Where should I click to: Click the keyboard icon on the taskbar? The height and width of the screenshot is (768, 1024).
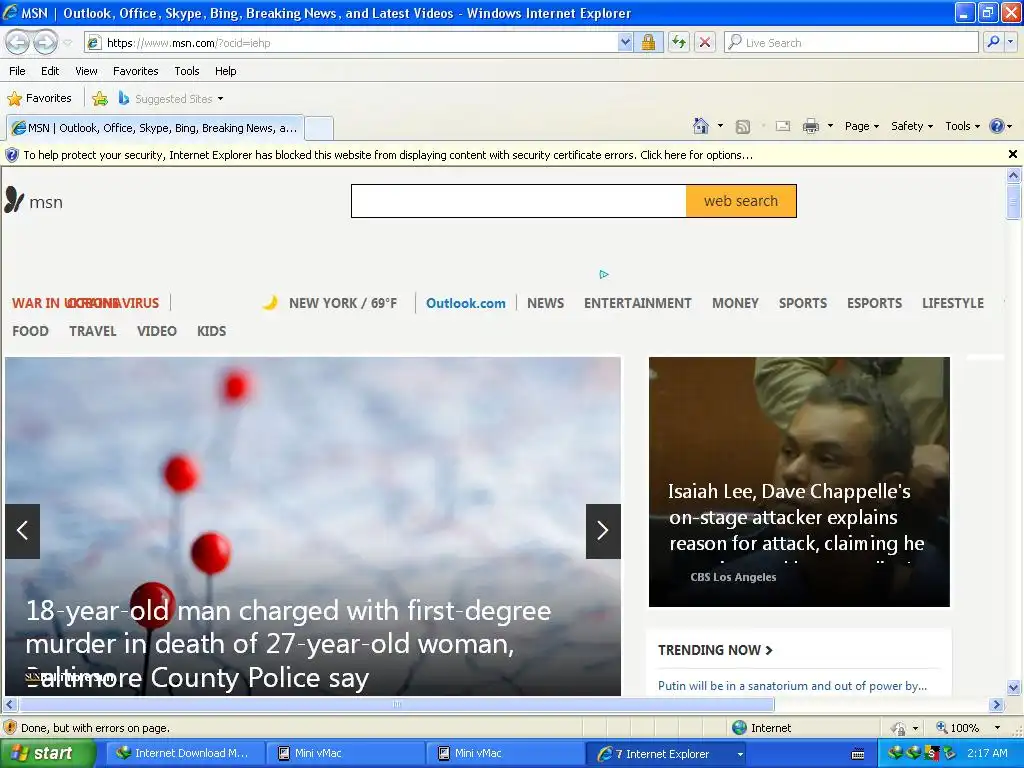click(x=858, y=754)
